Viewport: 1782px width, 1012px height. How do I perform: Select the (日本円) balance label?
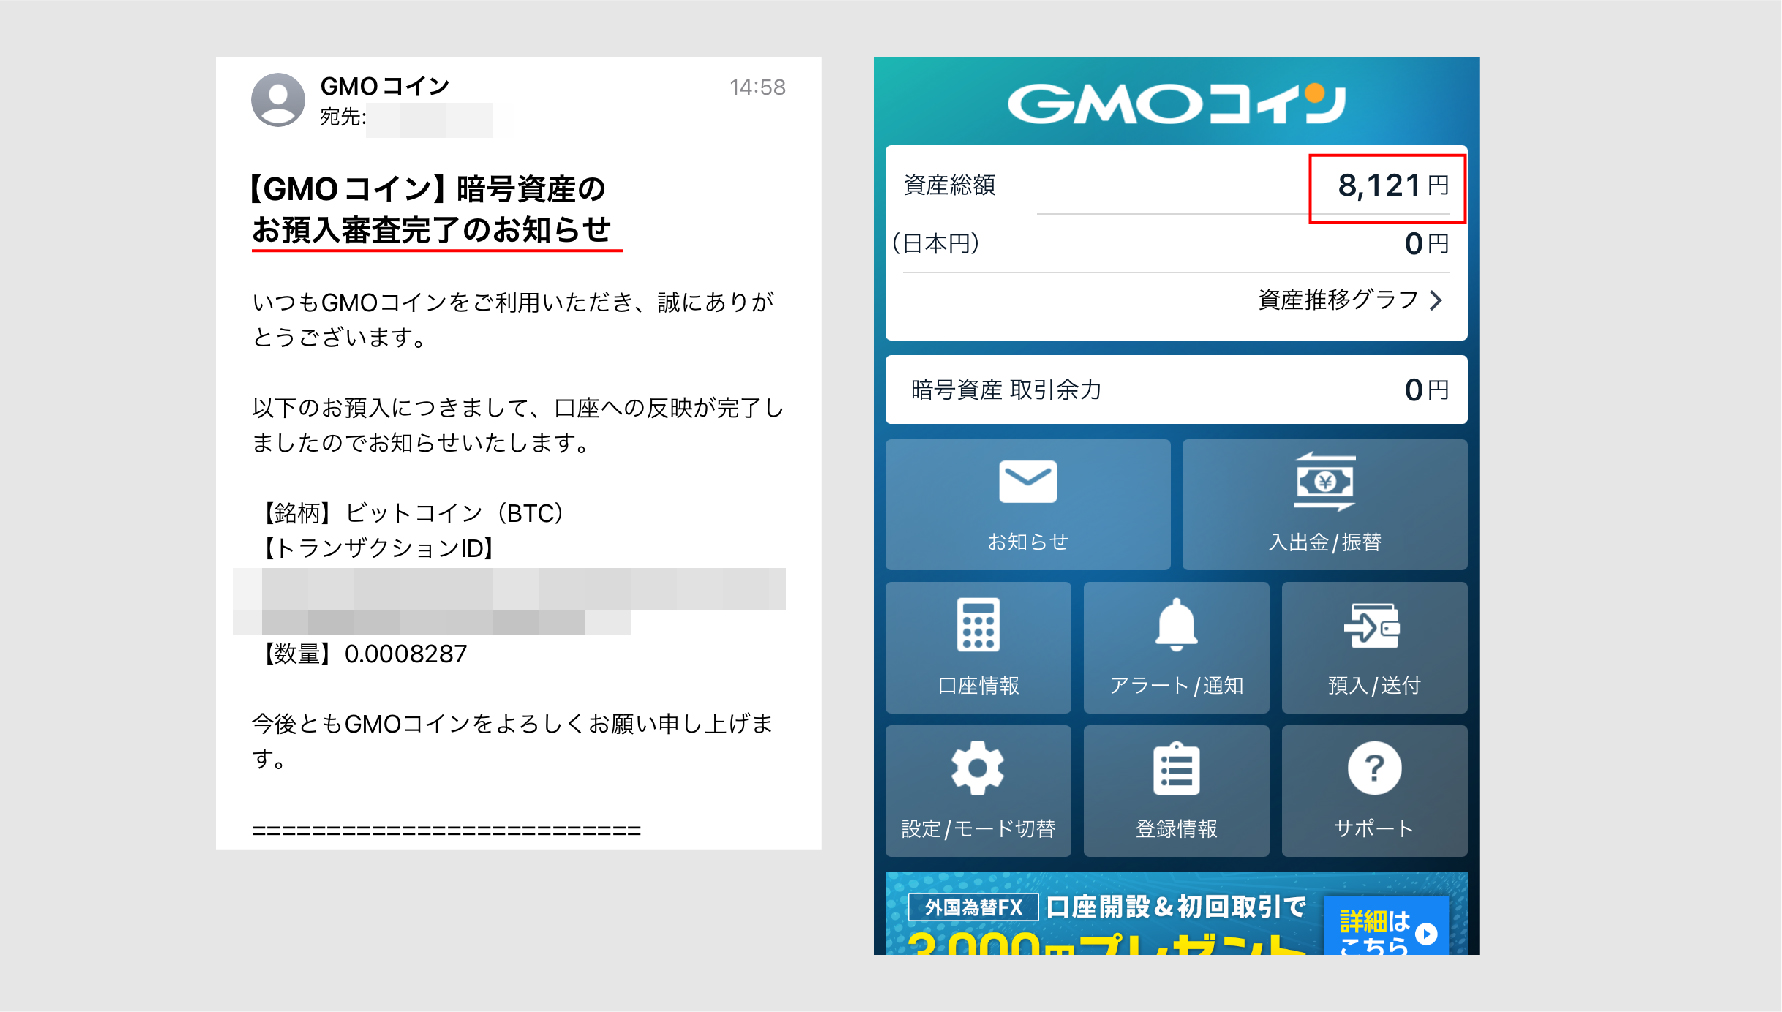click(935, 244)
